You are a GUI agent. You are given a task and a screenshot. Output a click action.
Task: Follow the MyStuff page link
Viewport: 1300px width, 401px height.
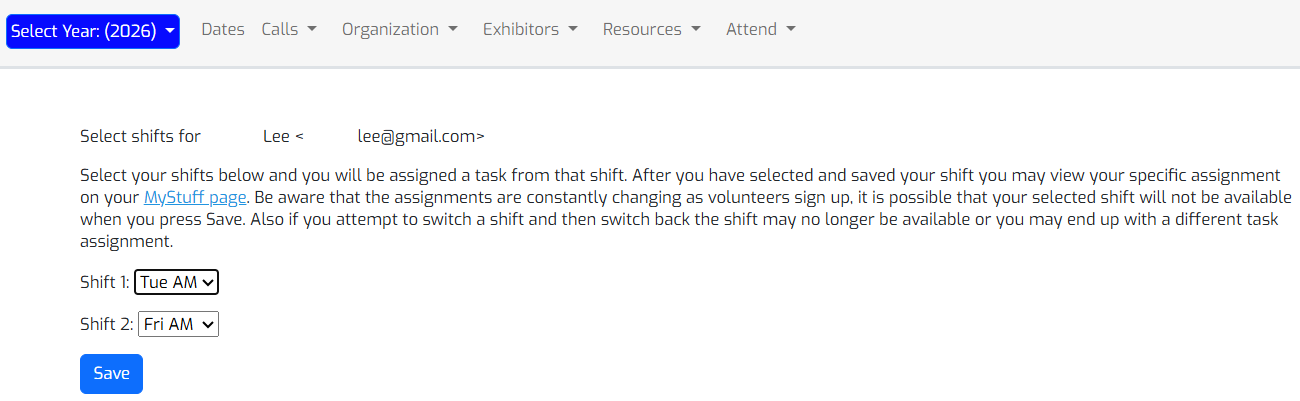[195, 197]
